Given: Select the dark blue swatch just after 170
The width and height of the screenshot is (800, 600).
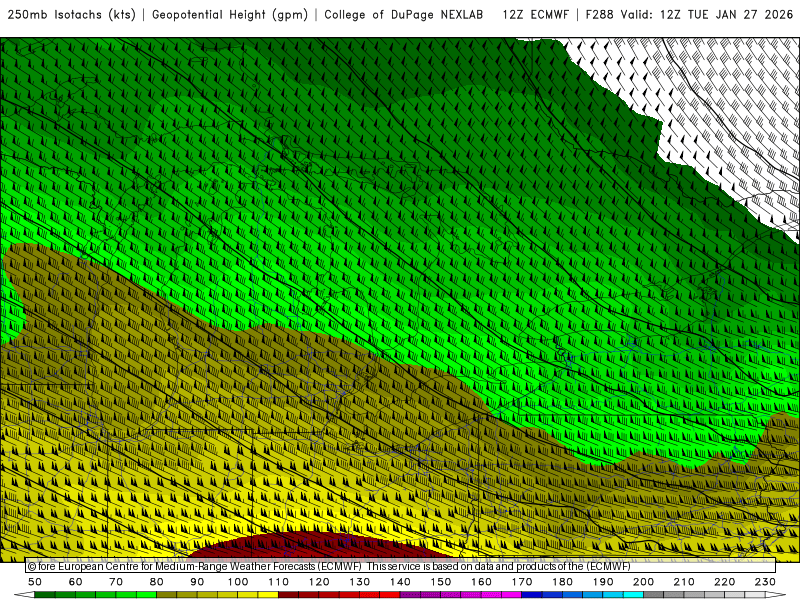Looking at the screenshot, I should tap(532, 594).
